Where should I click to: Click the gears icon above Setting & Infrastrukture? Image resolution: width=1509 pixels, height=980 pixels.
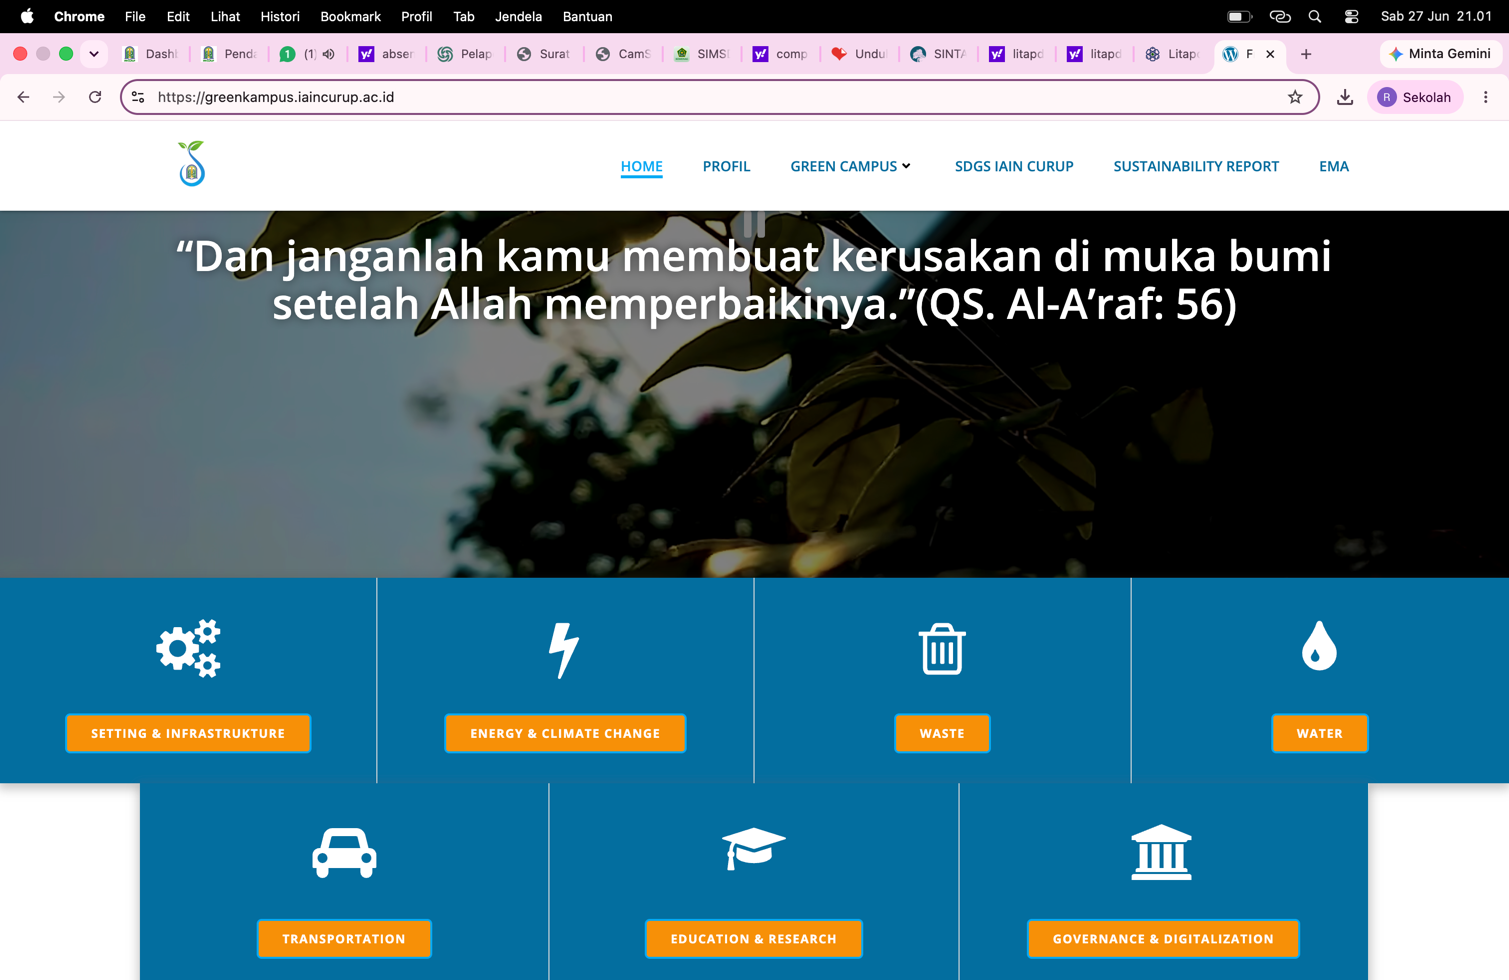pos(188,648)
